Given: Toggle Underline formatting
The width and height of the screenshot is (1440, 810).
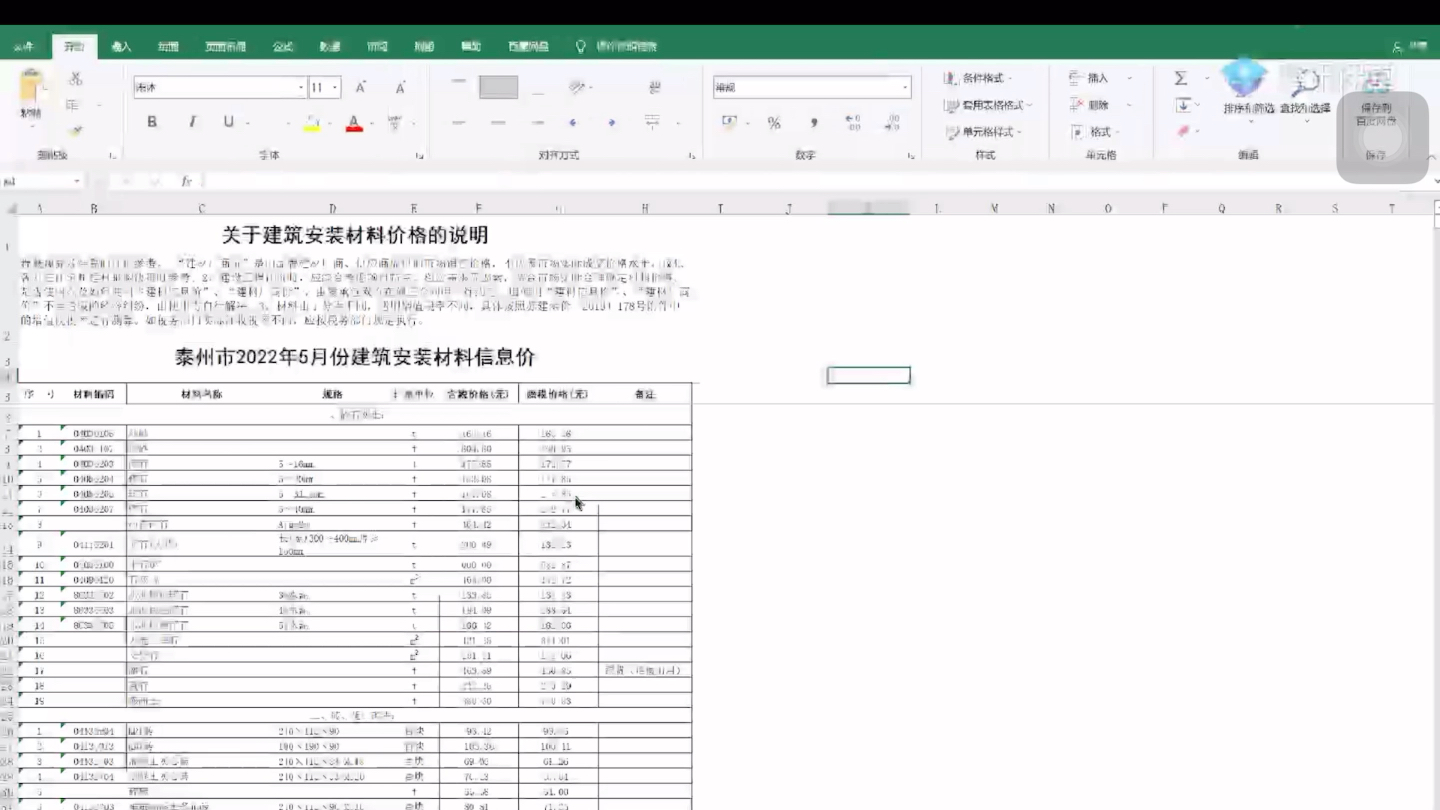Looking at the screenshot, I should pyautogui.click(x=229, y=122).
